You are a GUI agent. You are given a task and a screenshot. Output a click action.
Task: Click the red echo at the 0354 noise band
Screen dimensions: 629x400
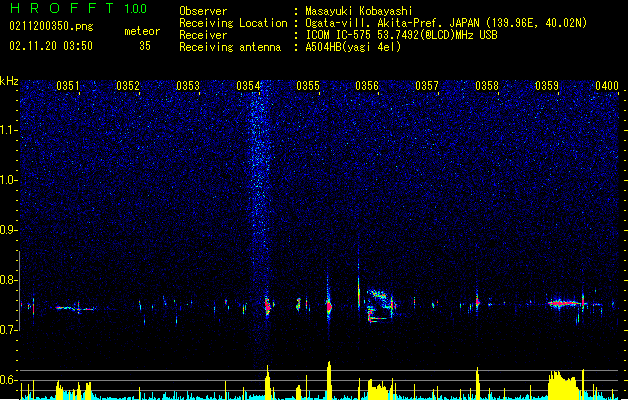tap(268, 307)
